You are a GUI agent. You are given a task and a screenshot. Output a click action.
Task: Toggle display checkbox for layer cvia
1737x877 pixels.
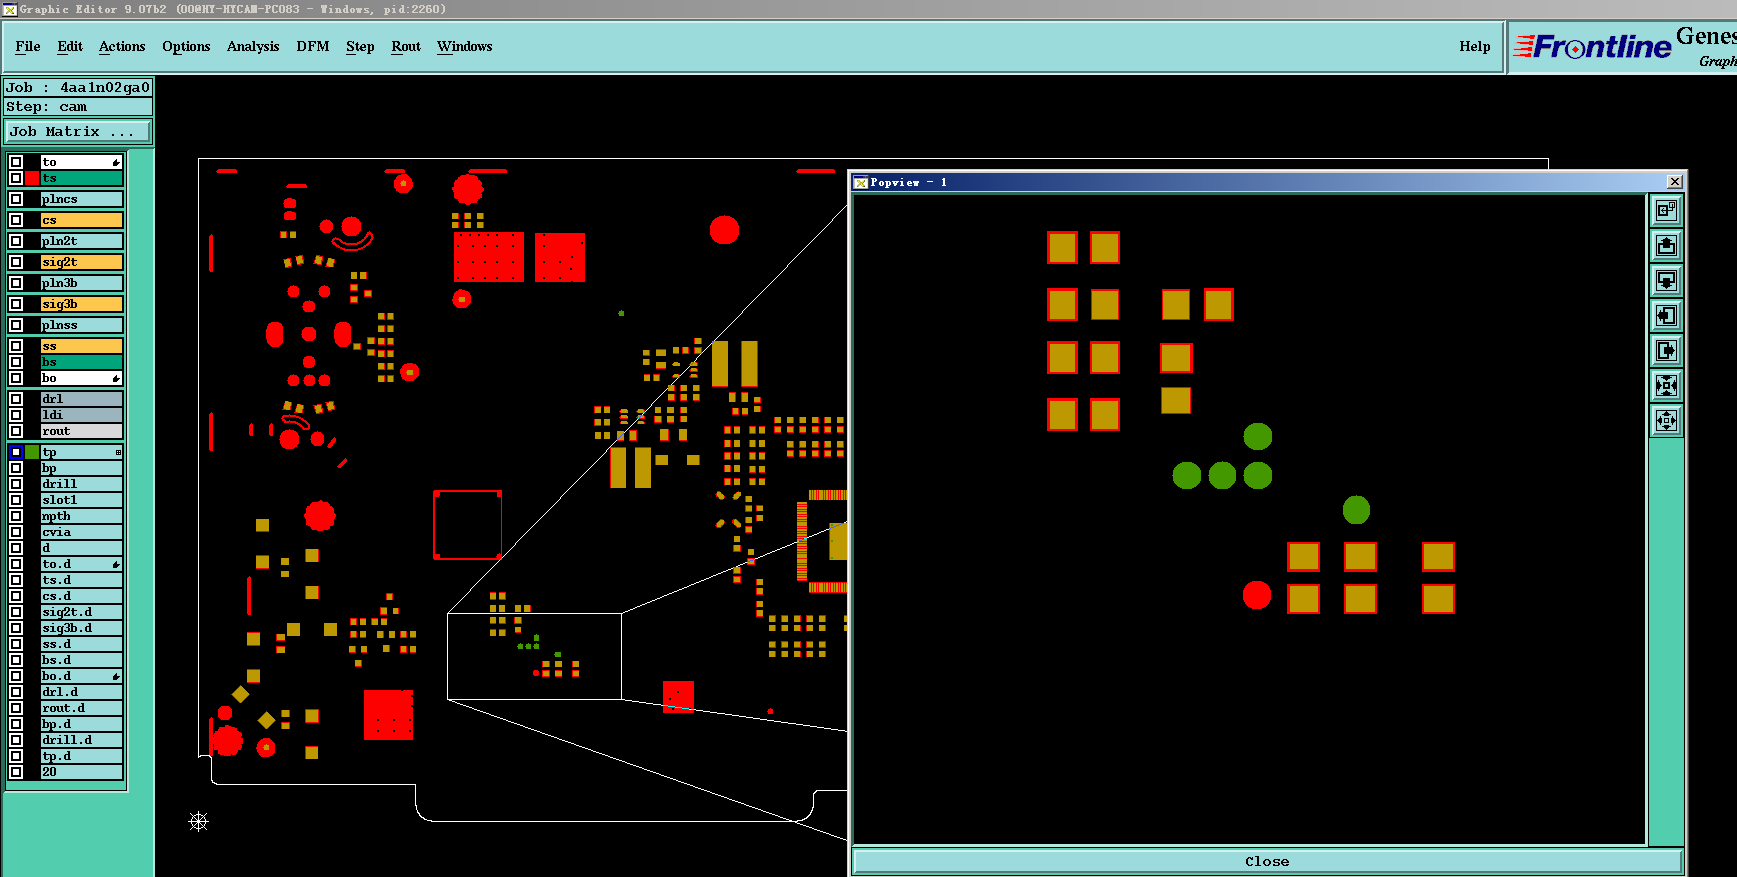[16, 532]
